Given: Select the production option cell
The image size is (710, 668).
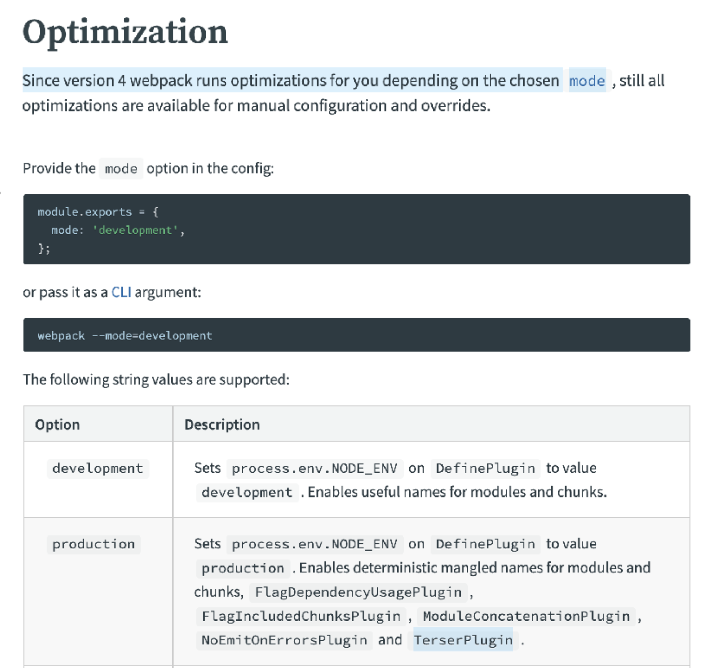Looking at the screenshot, I should pos(94,544).
